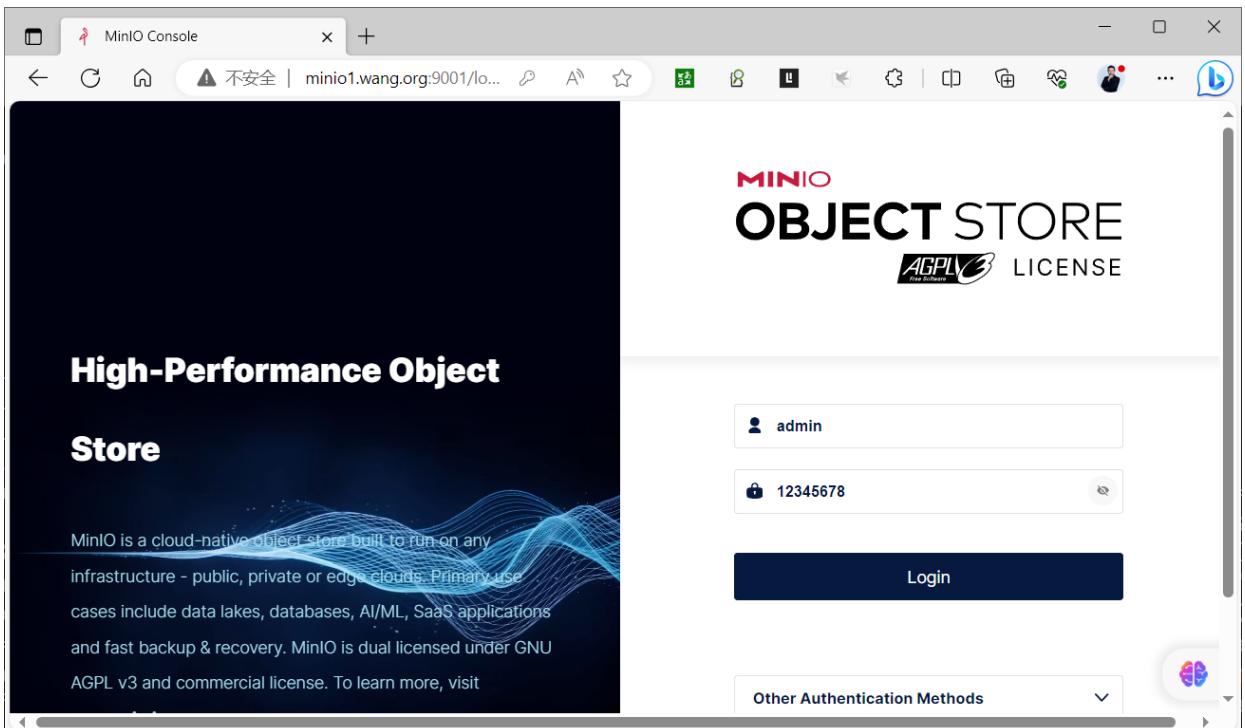Click the scroll-right arrow of the horizontal scrollbar
1245x728 pixels.
[1207, 720]
